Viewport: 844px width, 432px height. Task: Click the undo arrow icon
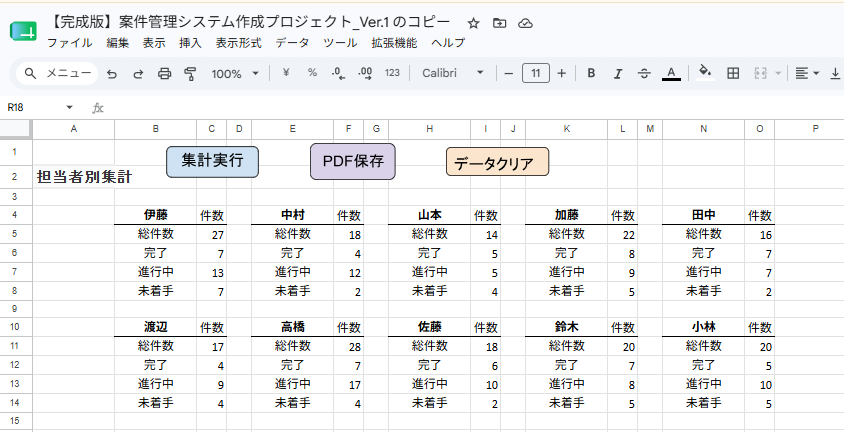[x=111, y=74]
